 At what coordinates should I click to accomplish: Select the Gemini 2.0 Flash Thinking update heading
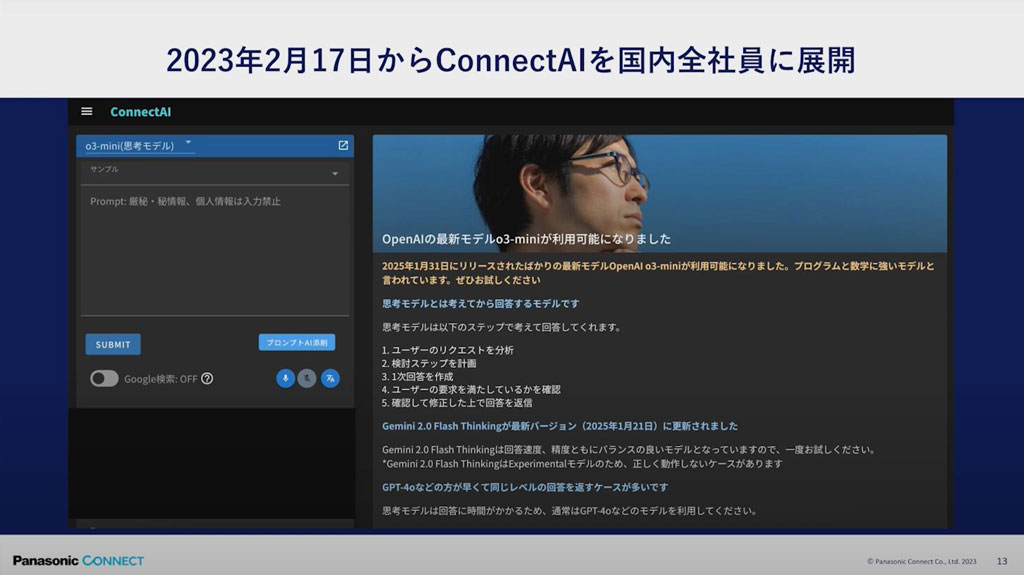pos(560,426)
